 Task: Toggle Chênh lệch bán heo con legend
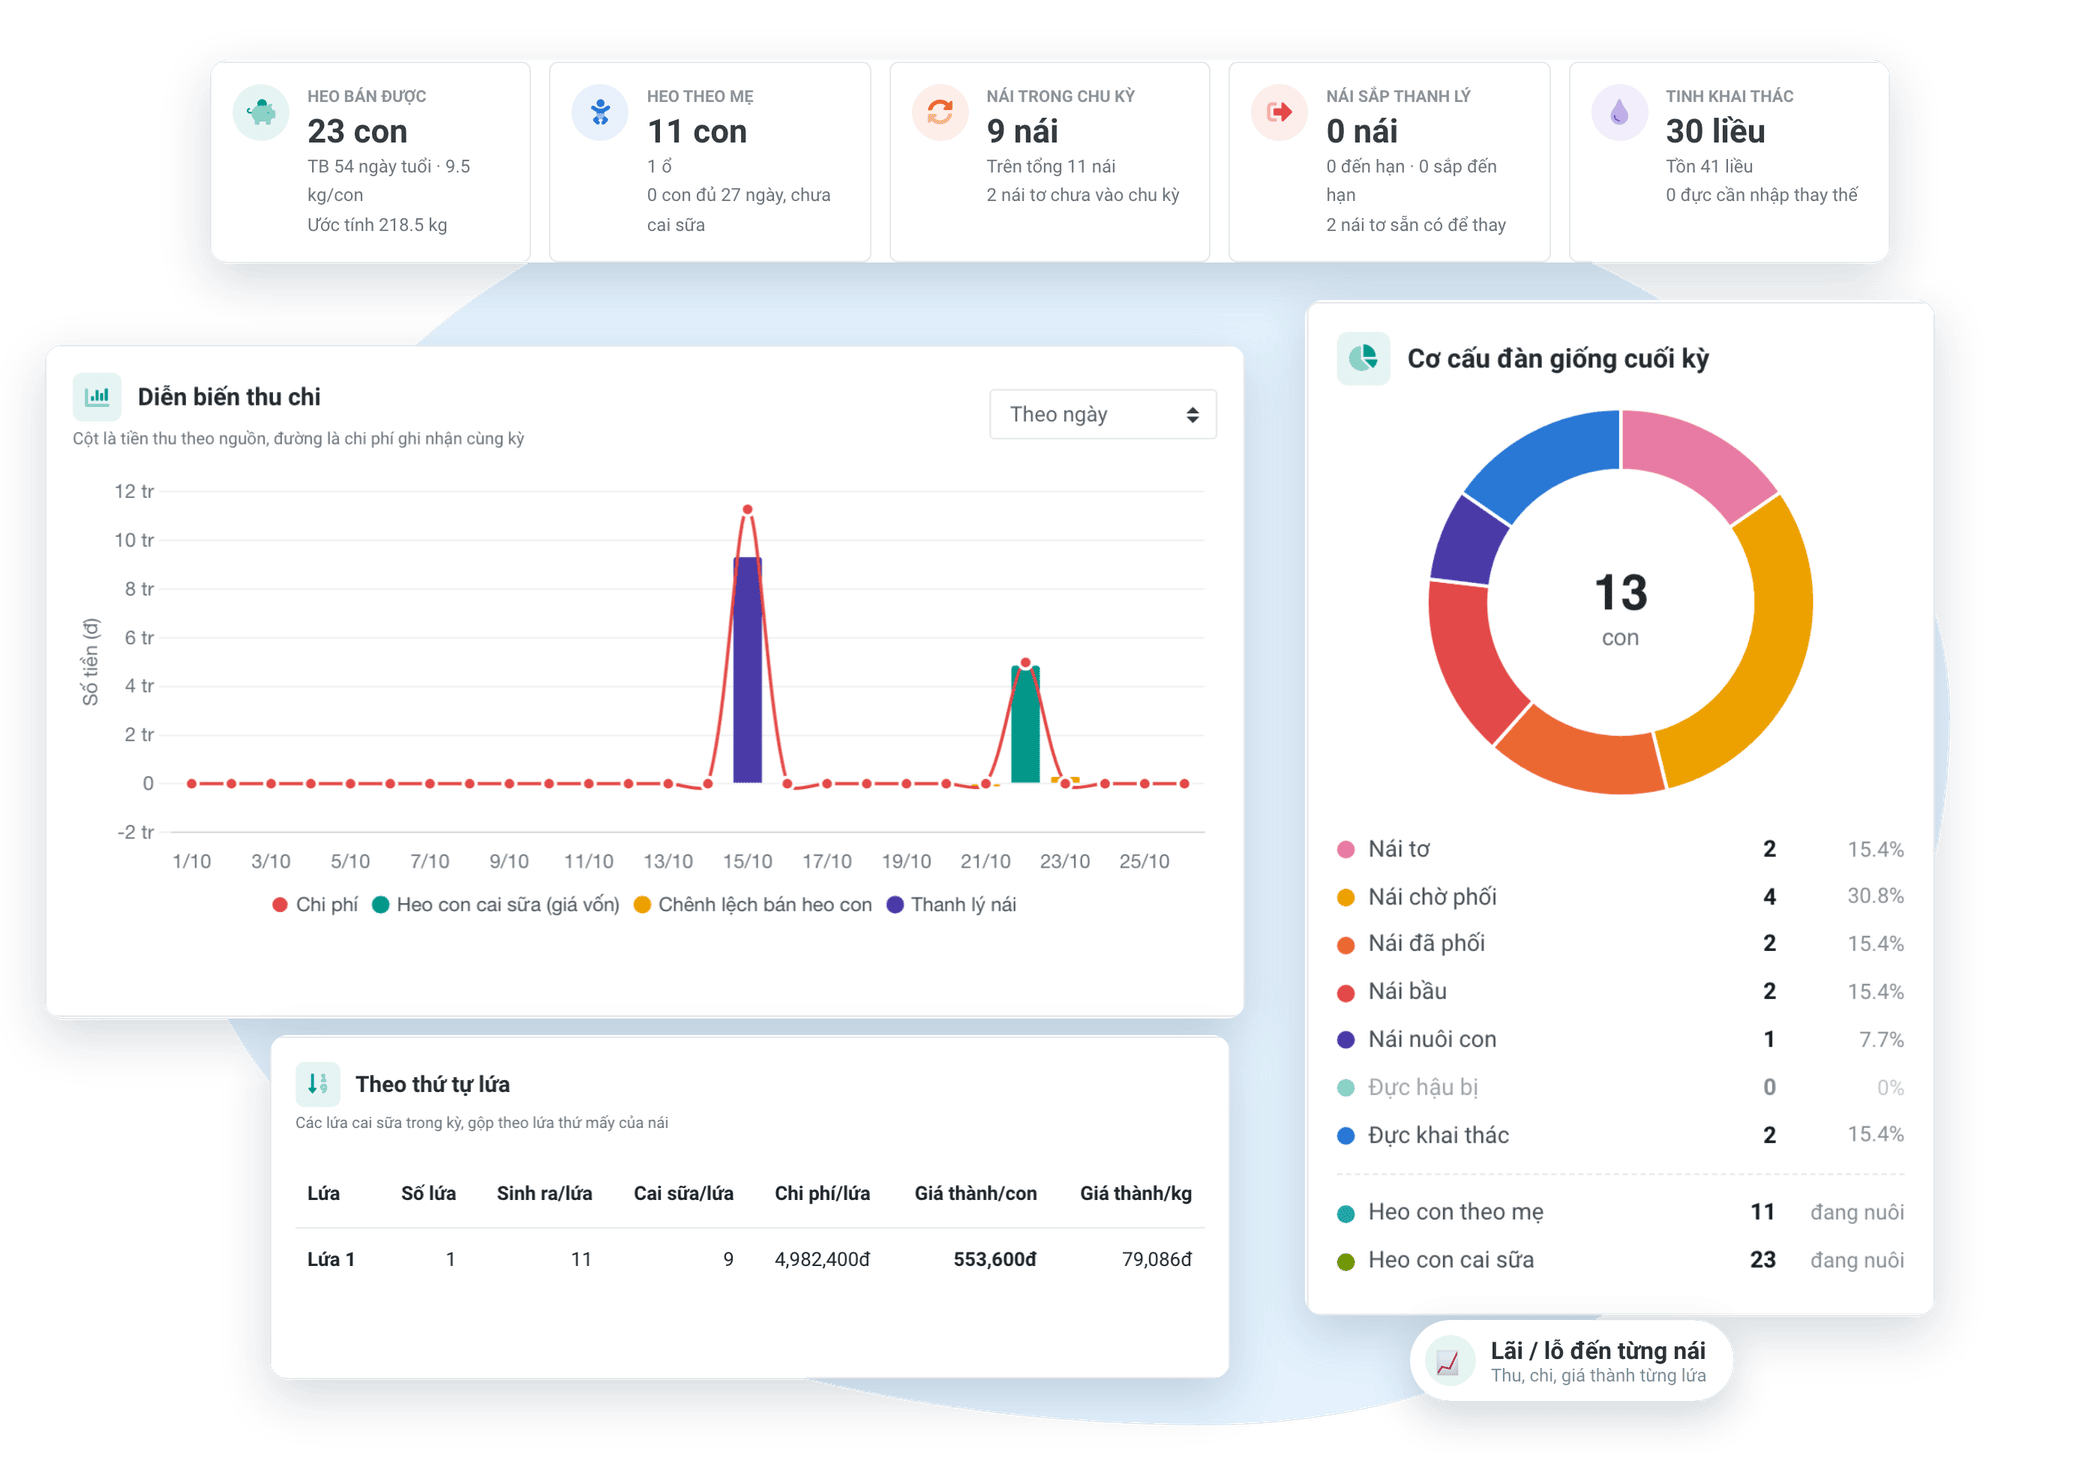pos(753,904)
